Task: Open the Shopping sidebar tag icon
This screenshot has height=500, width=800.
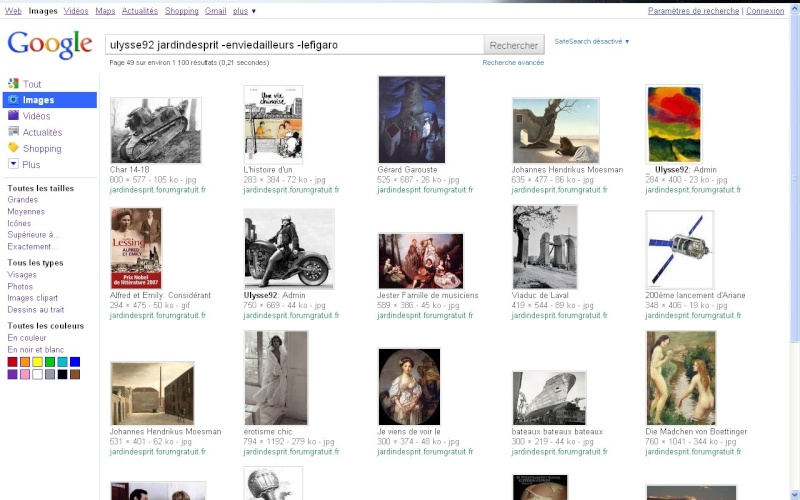Action: pos(13,148)
